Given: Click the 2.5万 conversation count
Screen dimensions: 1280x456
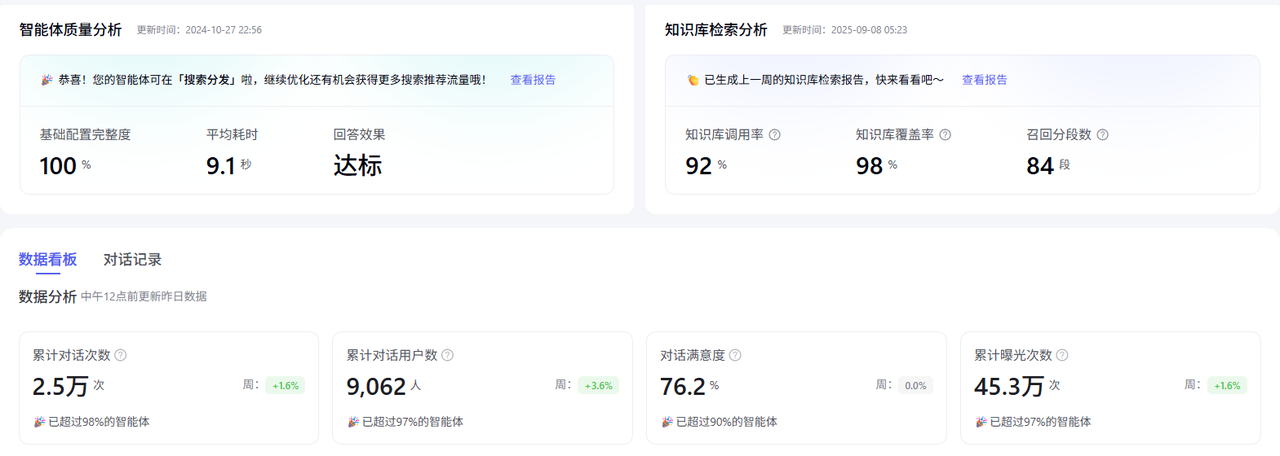Looking at the screenshot, I should click(x=61, y=386).
